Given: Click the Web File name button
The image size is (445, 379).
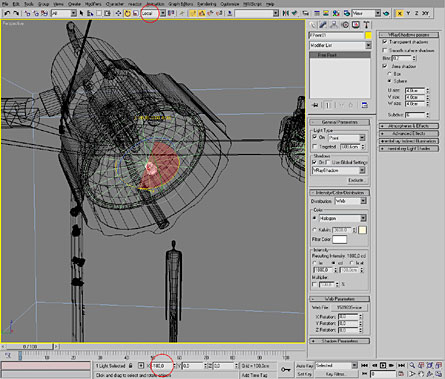Looking at the screenshot, I should (350, 307).
